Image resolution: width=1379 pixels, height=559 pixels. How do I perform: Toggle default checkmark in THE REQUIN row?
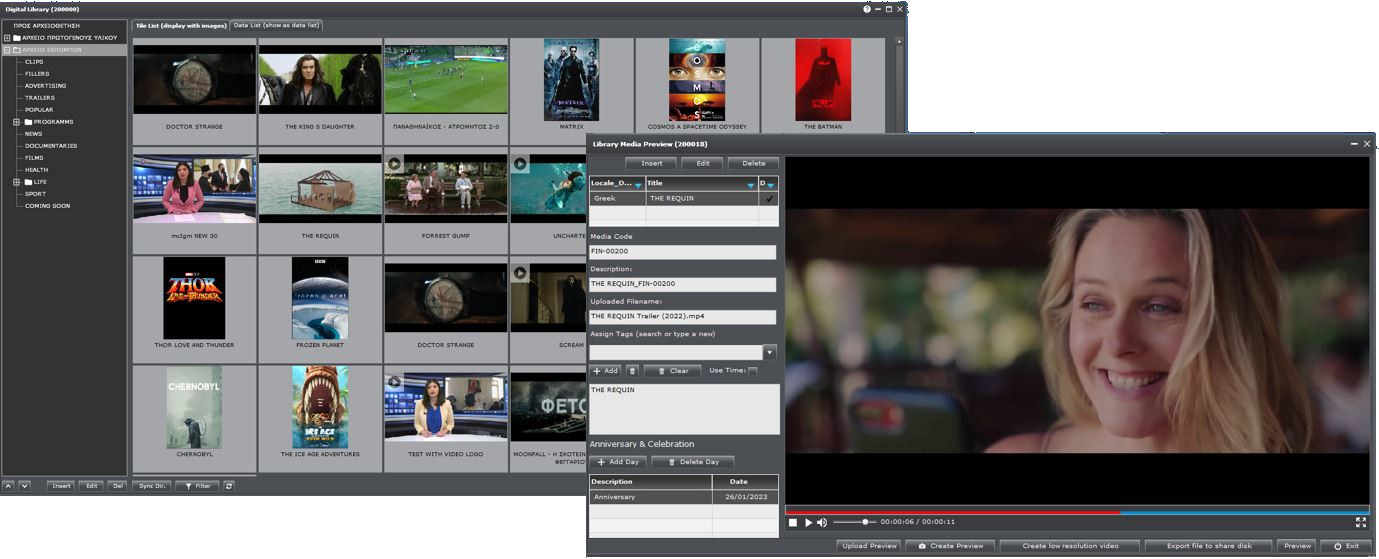click(769, 199)
